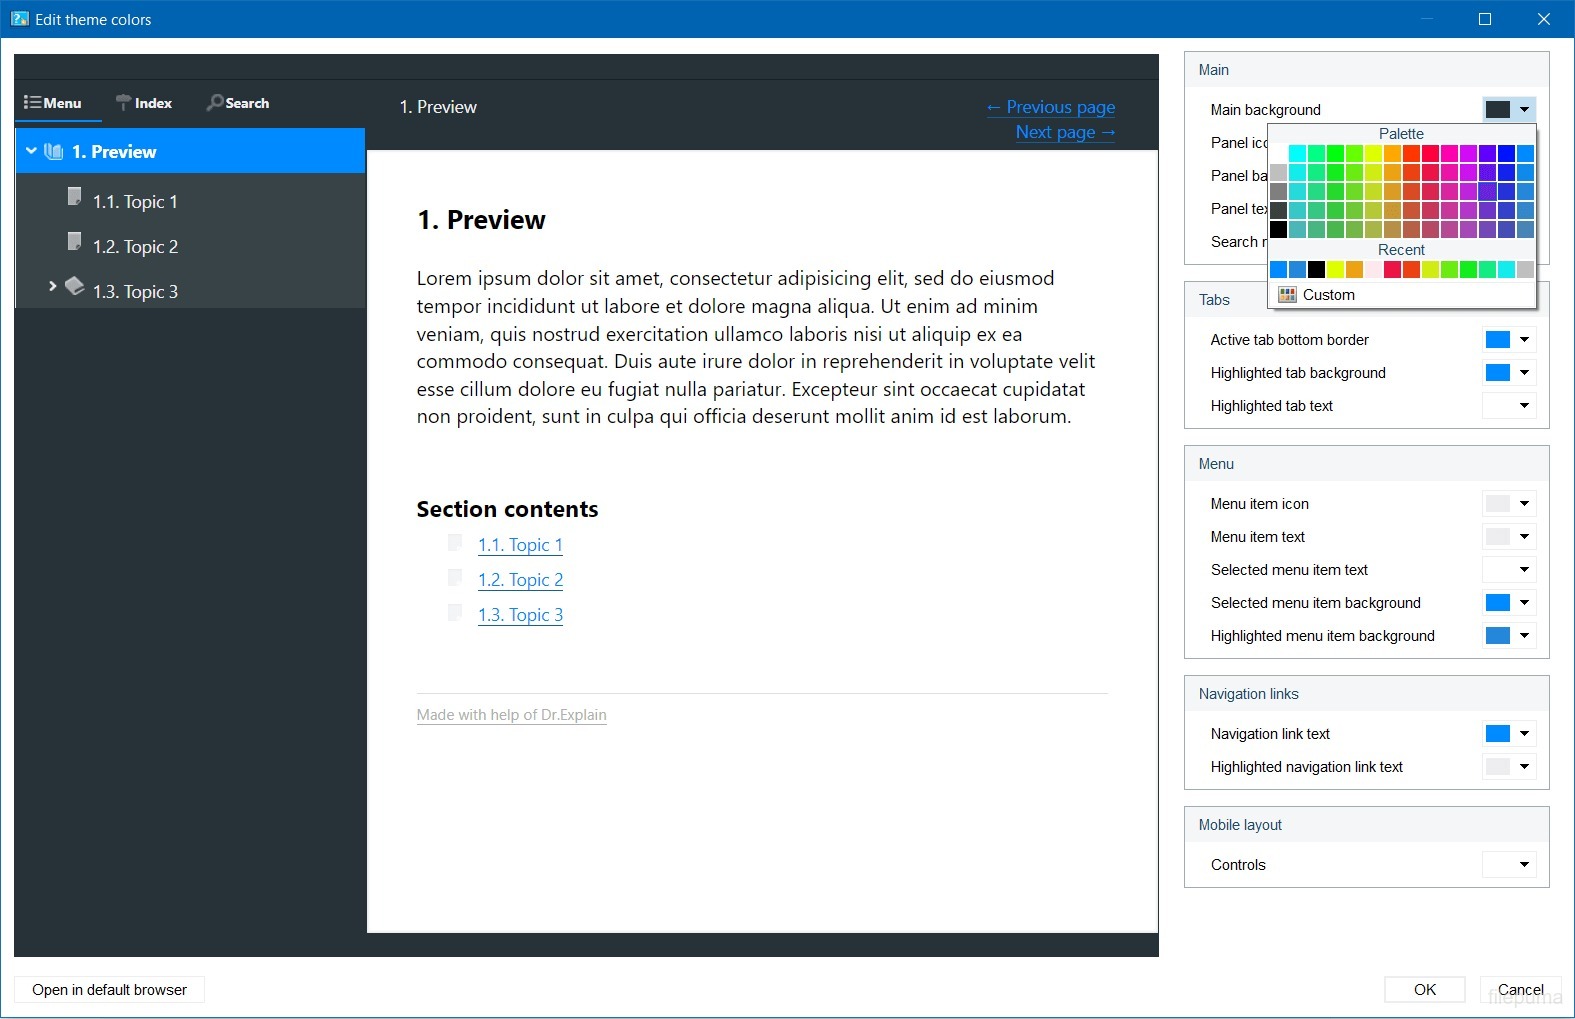
Task: Click the open book icon beside 1. Preview
Action: point(54,152)
